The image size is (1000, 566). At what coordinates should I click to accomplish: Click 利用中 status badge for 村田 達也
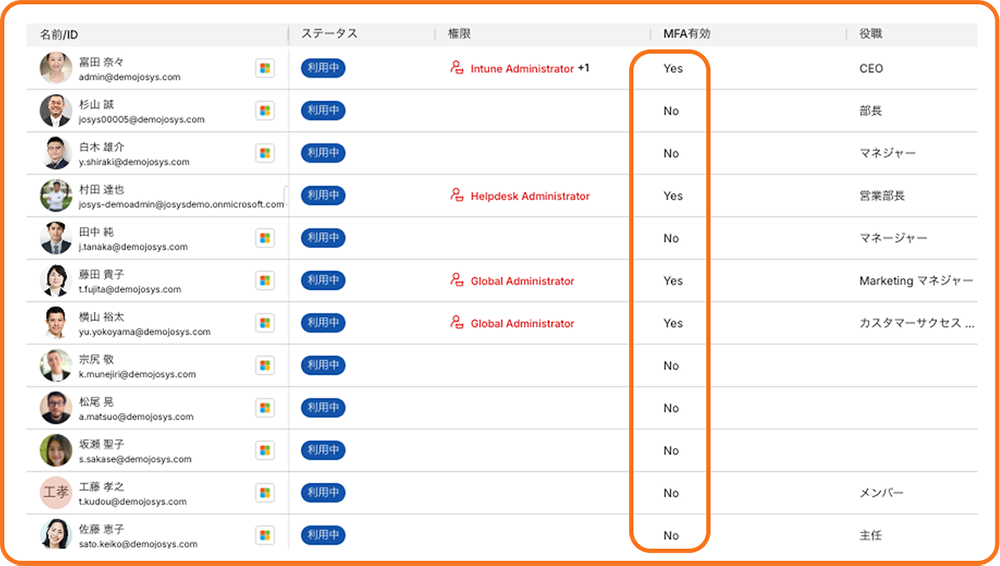click(323, 196)
